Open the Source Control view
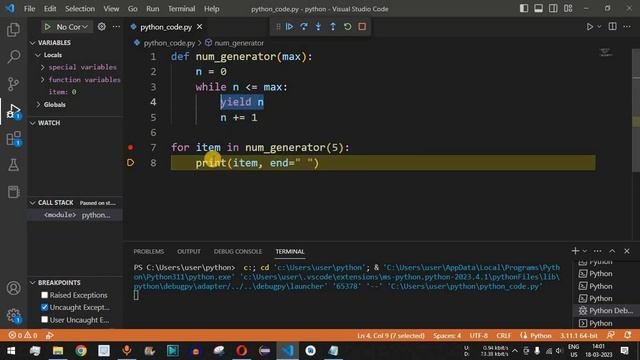 13,84
